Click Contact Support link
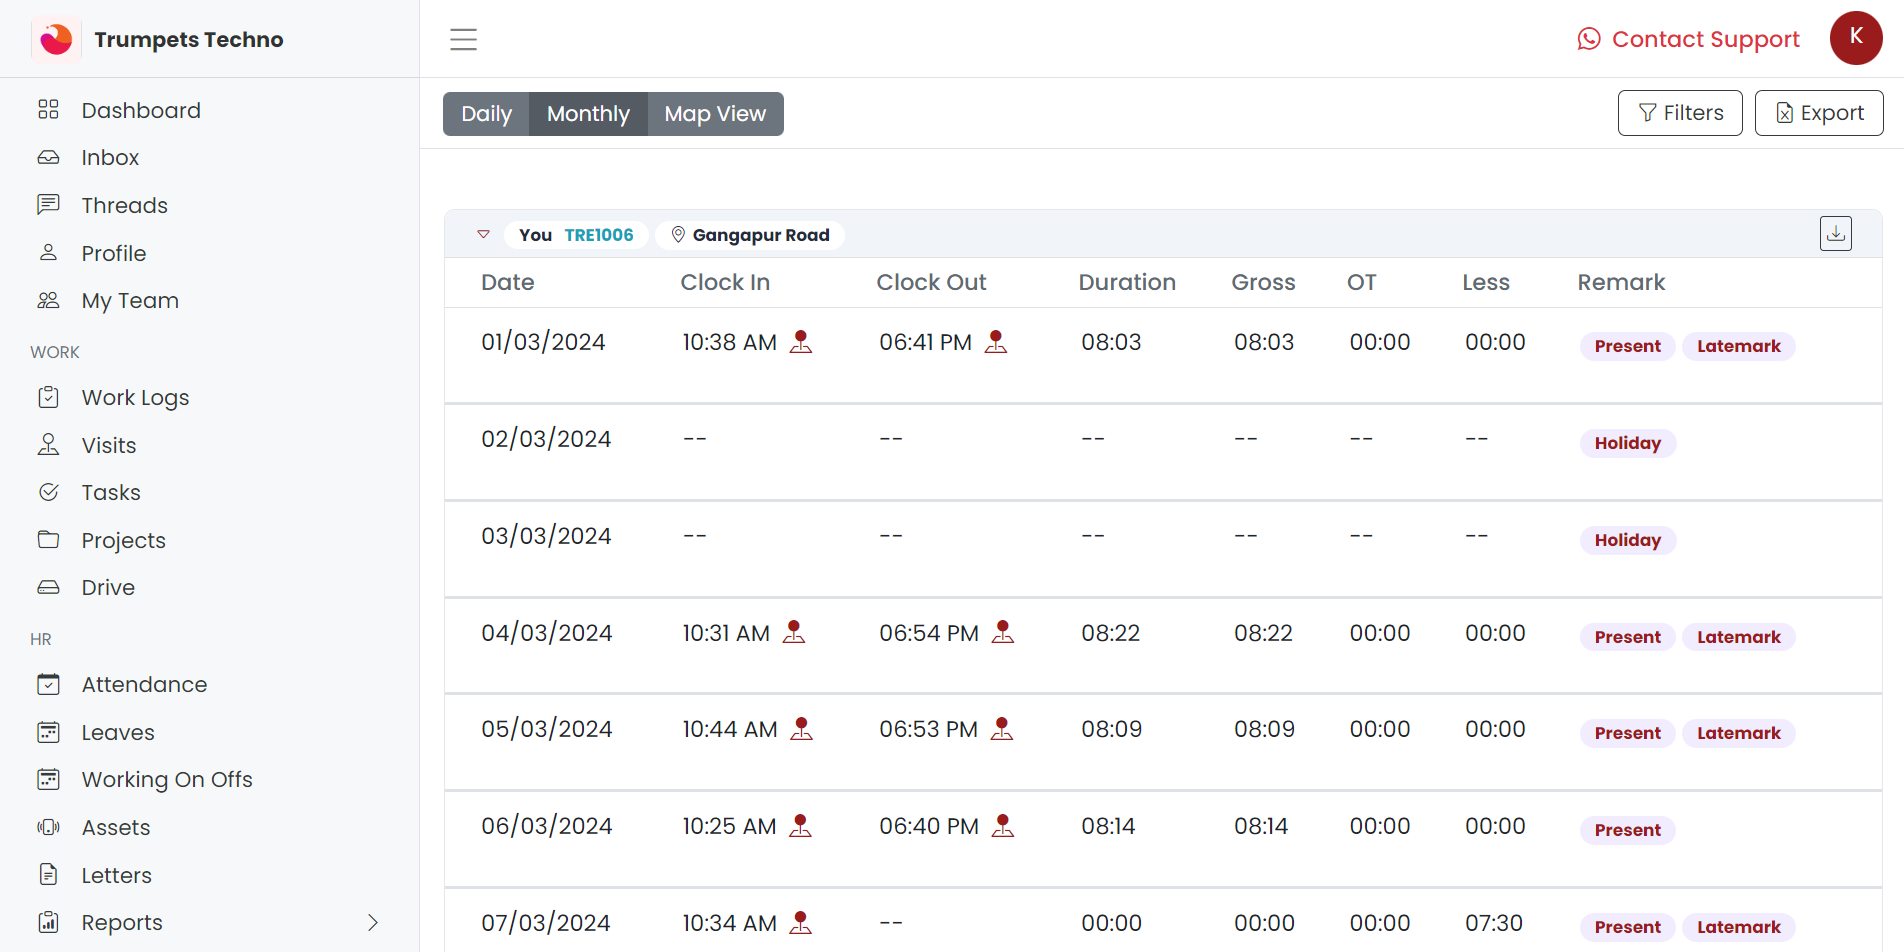This screenshot has width=1904, height=952. click(x=1688, y=39)
